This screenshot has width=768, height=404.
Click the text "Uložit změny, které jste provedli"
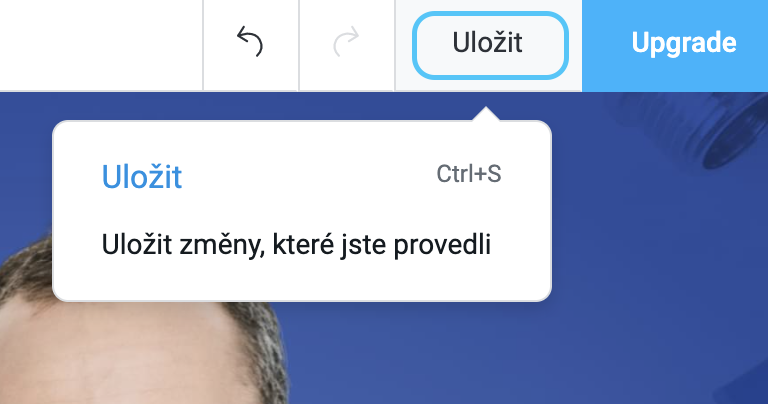click(x=296, y=244)
